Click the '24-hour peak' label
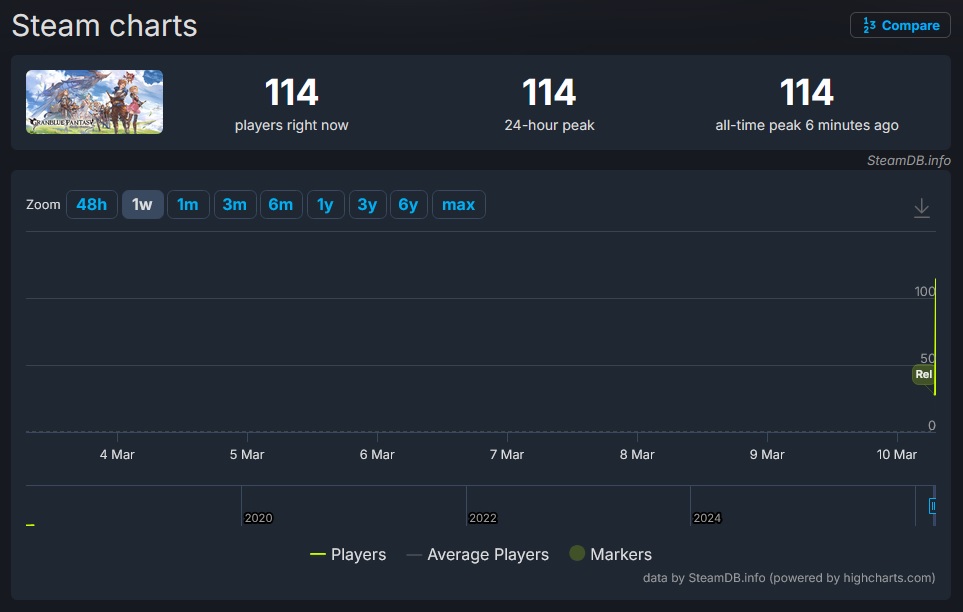Screen dimensions: 963x612 (549, 125)
